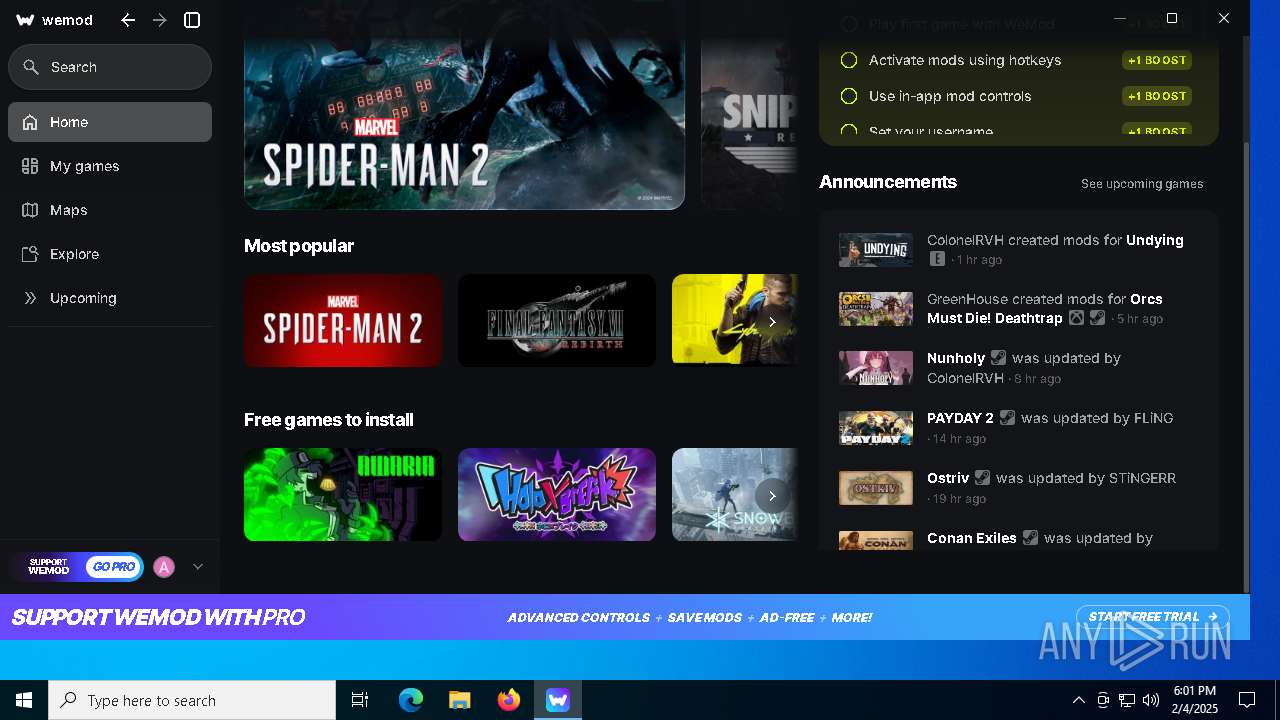Open Maps in the sidebar

(x=110, y=210)
